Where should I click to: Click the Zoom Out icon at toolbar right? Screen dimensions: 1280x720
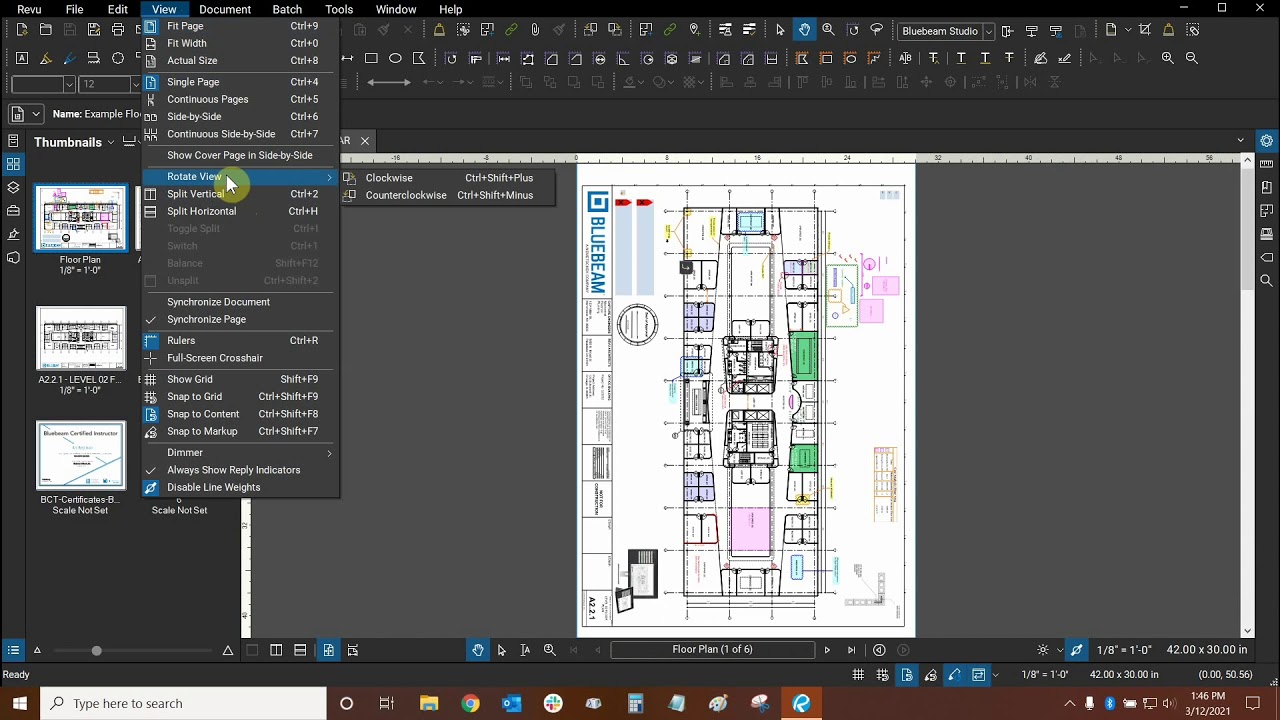[1192, 58]
